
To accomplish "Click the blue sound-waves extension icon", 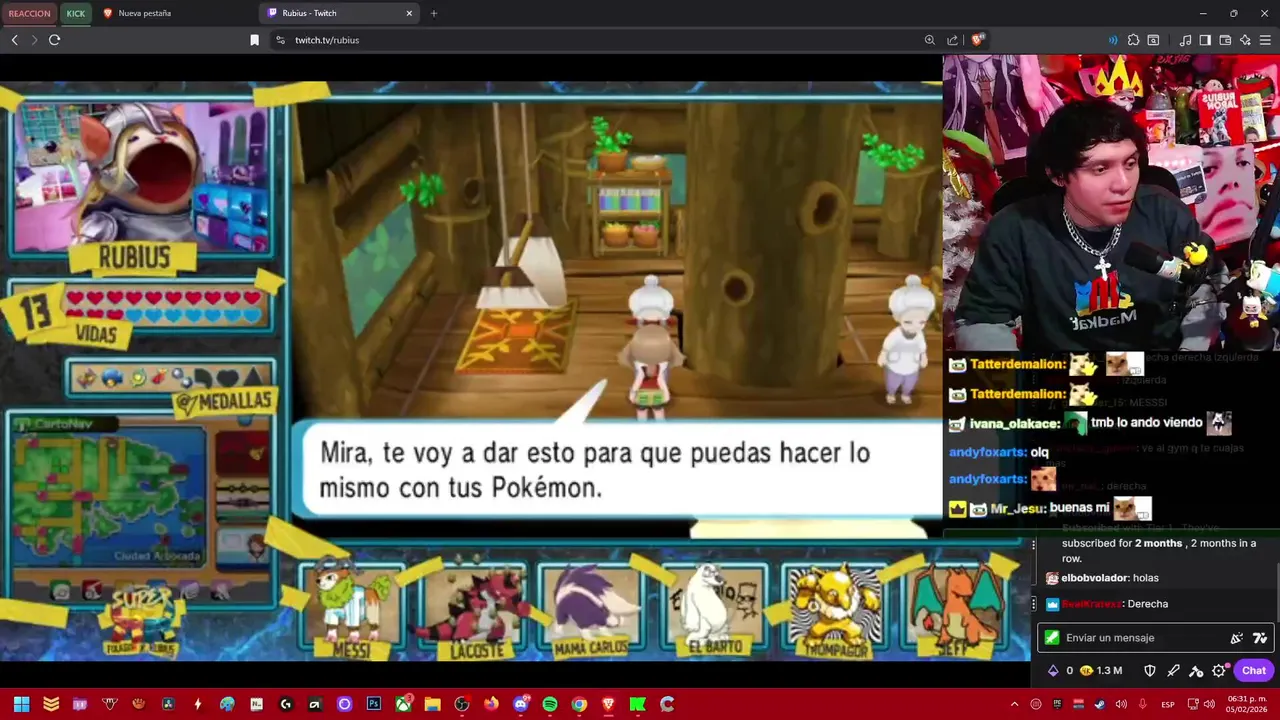I will pos(1113,40).
